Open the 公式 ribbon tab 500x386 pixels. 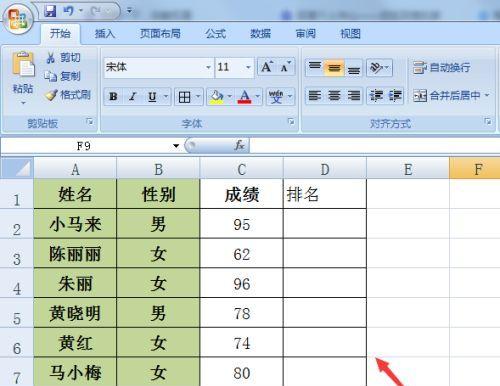click(x=216, y=33)
